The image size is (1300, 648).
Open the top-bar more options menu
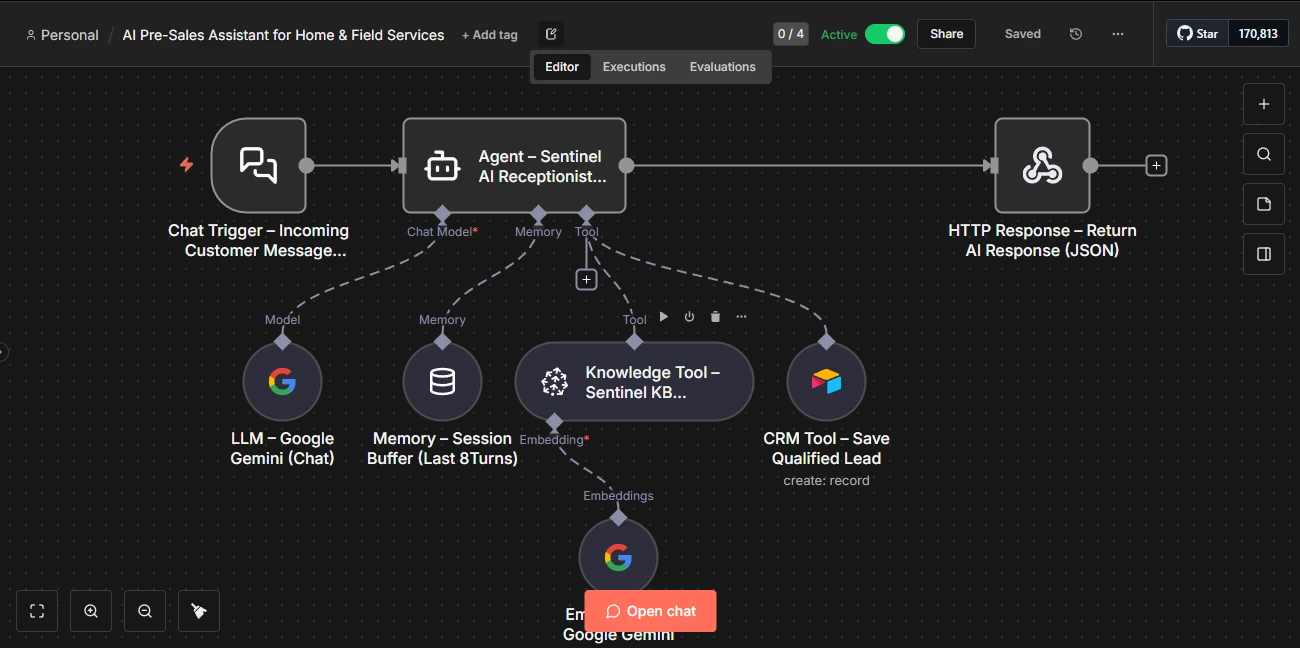[1118, 33]
